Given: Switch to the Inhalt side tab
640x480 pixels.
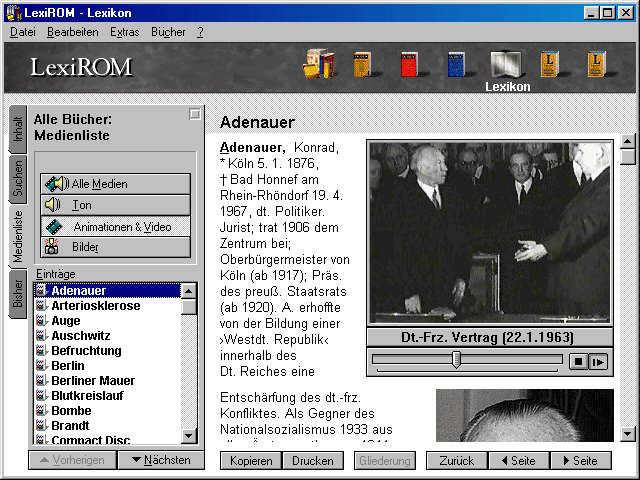Looking at the screenshot, I should [x=18, y=129].
